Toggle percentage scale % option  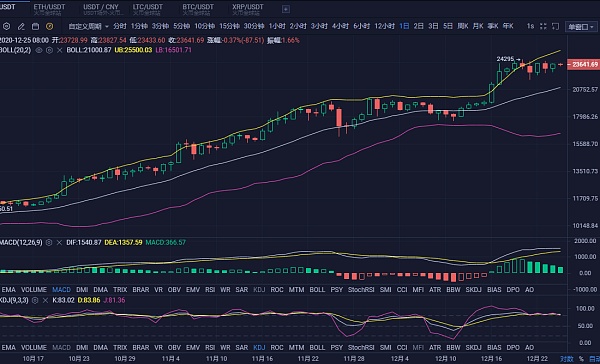(581, 359)
